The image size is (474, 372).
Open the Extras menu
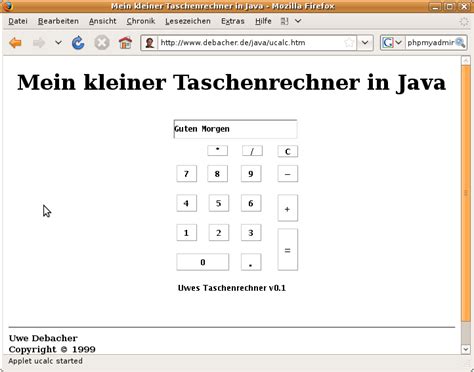(x=233, y=21)
